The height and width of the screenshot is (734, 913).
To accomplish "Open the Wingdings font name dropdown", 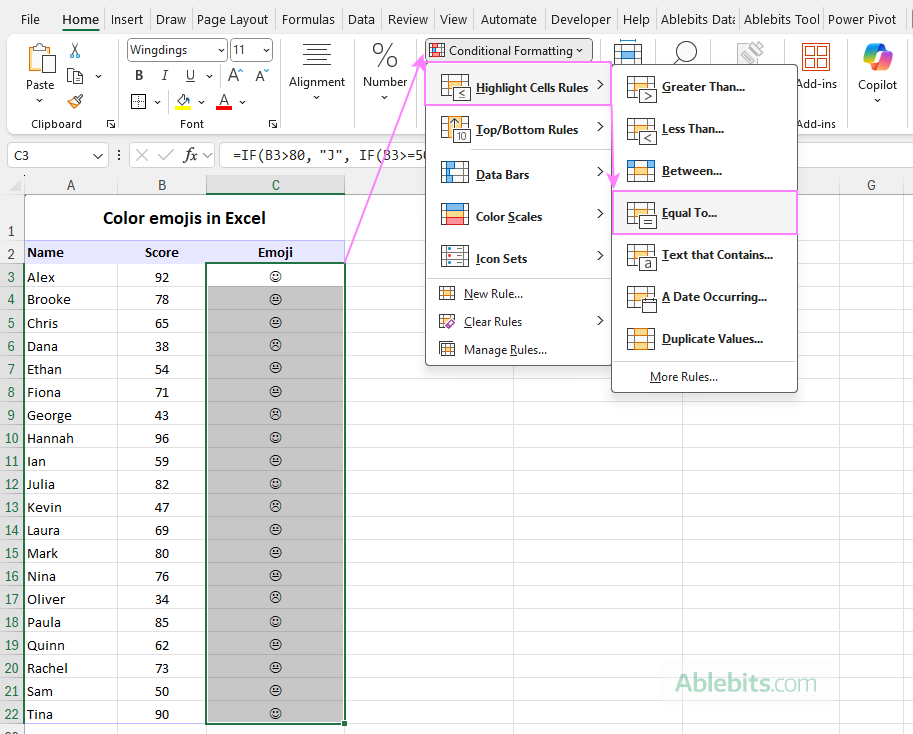I will [x=220, y=50].
